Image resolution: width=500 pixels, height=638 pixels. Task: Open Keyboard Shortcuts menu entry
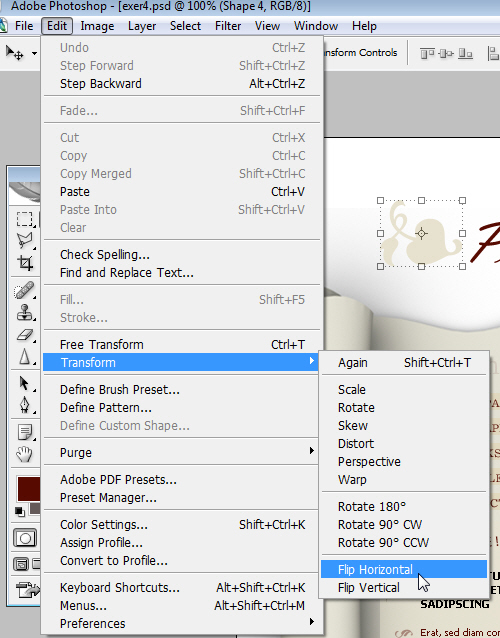pyautogui.click(x=181, y=587)
